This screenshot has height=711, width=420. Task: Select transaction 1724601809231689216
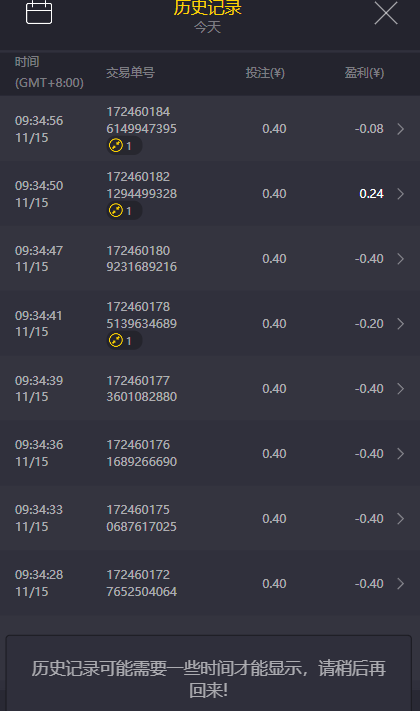point(142,258)
